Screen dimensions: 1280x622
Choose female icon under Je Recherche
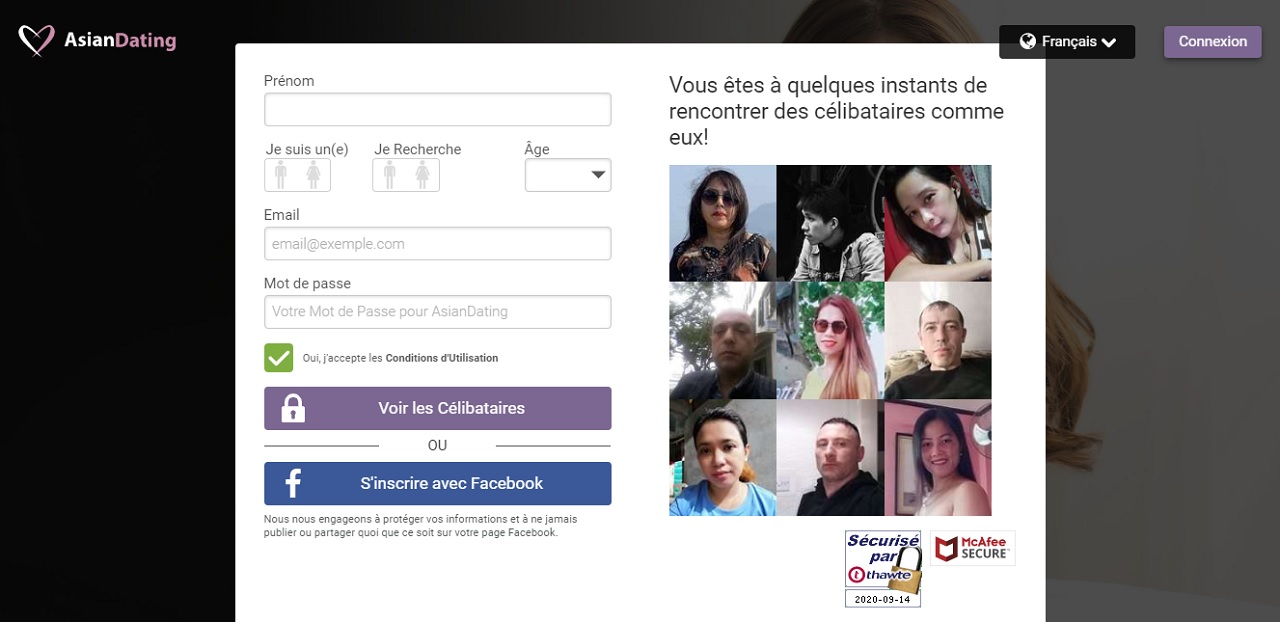pos(422,175)
